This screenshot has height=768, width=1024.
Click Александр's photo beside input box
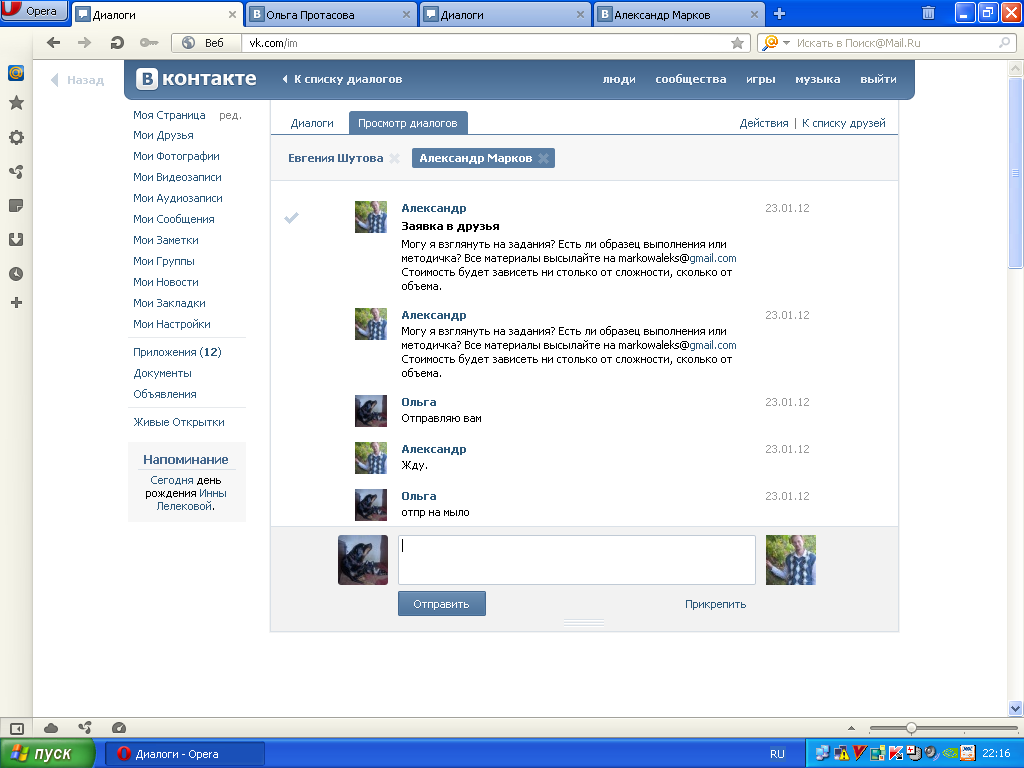pyautogui.click(x=790, y=560)
